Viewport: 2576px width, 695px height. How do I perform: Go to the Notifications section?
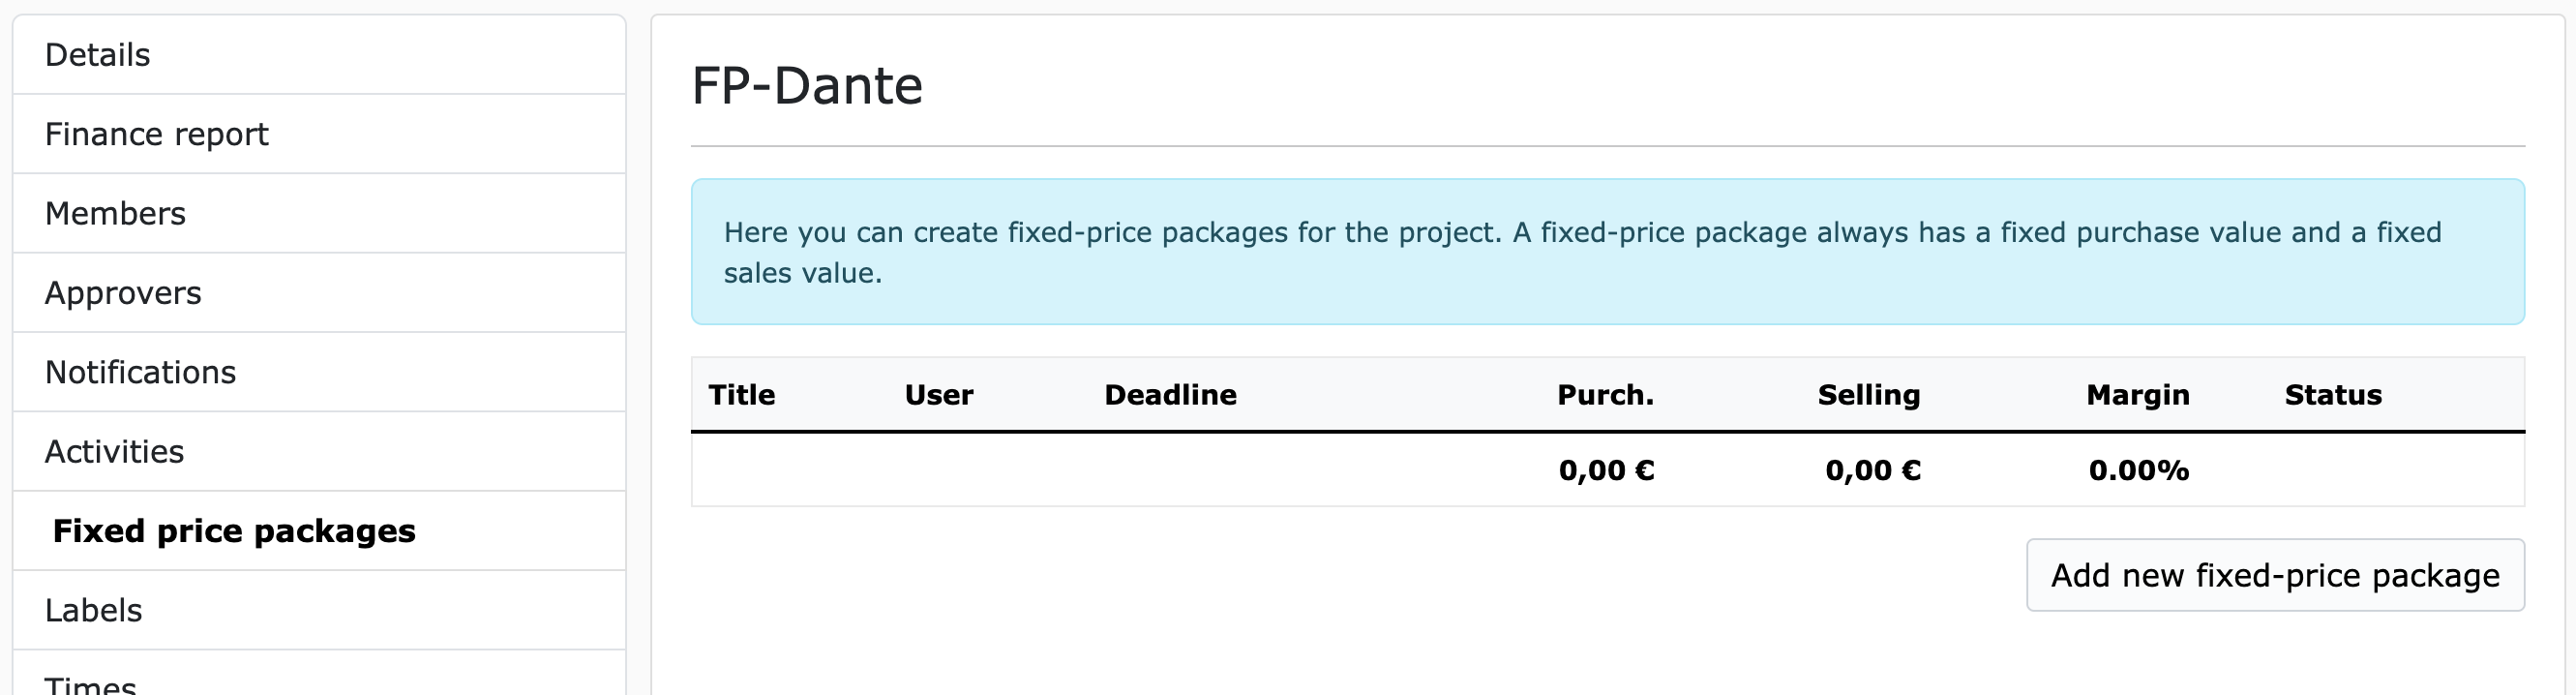pyautogui.click(x=141, y=371)
